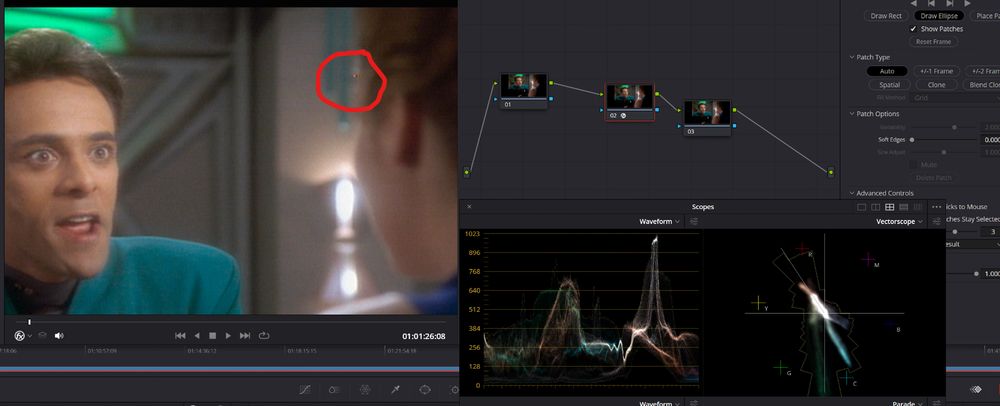Collapse the Advanced Controls section
Viewport: 1000px width, 406px height.
point(852,193)
